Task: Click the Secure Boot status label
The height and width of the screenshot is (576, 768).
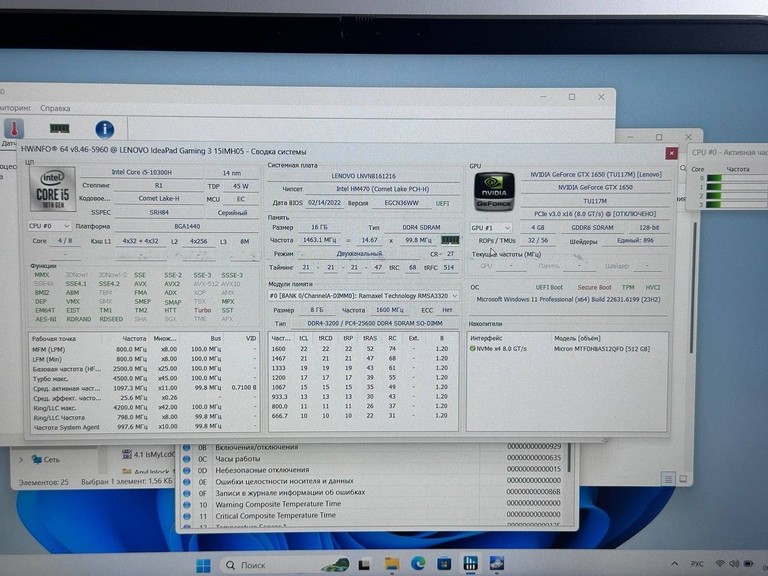Action: pos(594,288)
